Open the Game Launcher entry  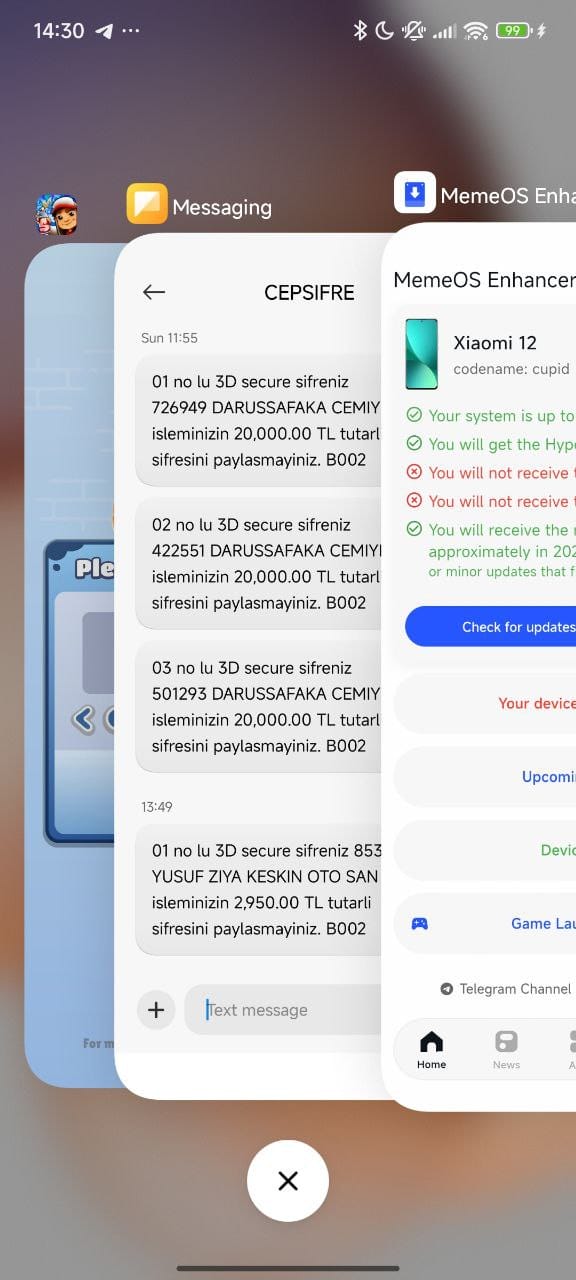coord(485,923)
